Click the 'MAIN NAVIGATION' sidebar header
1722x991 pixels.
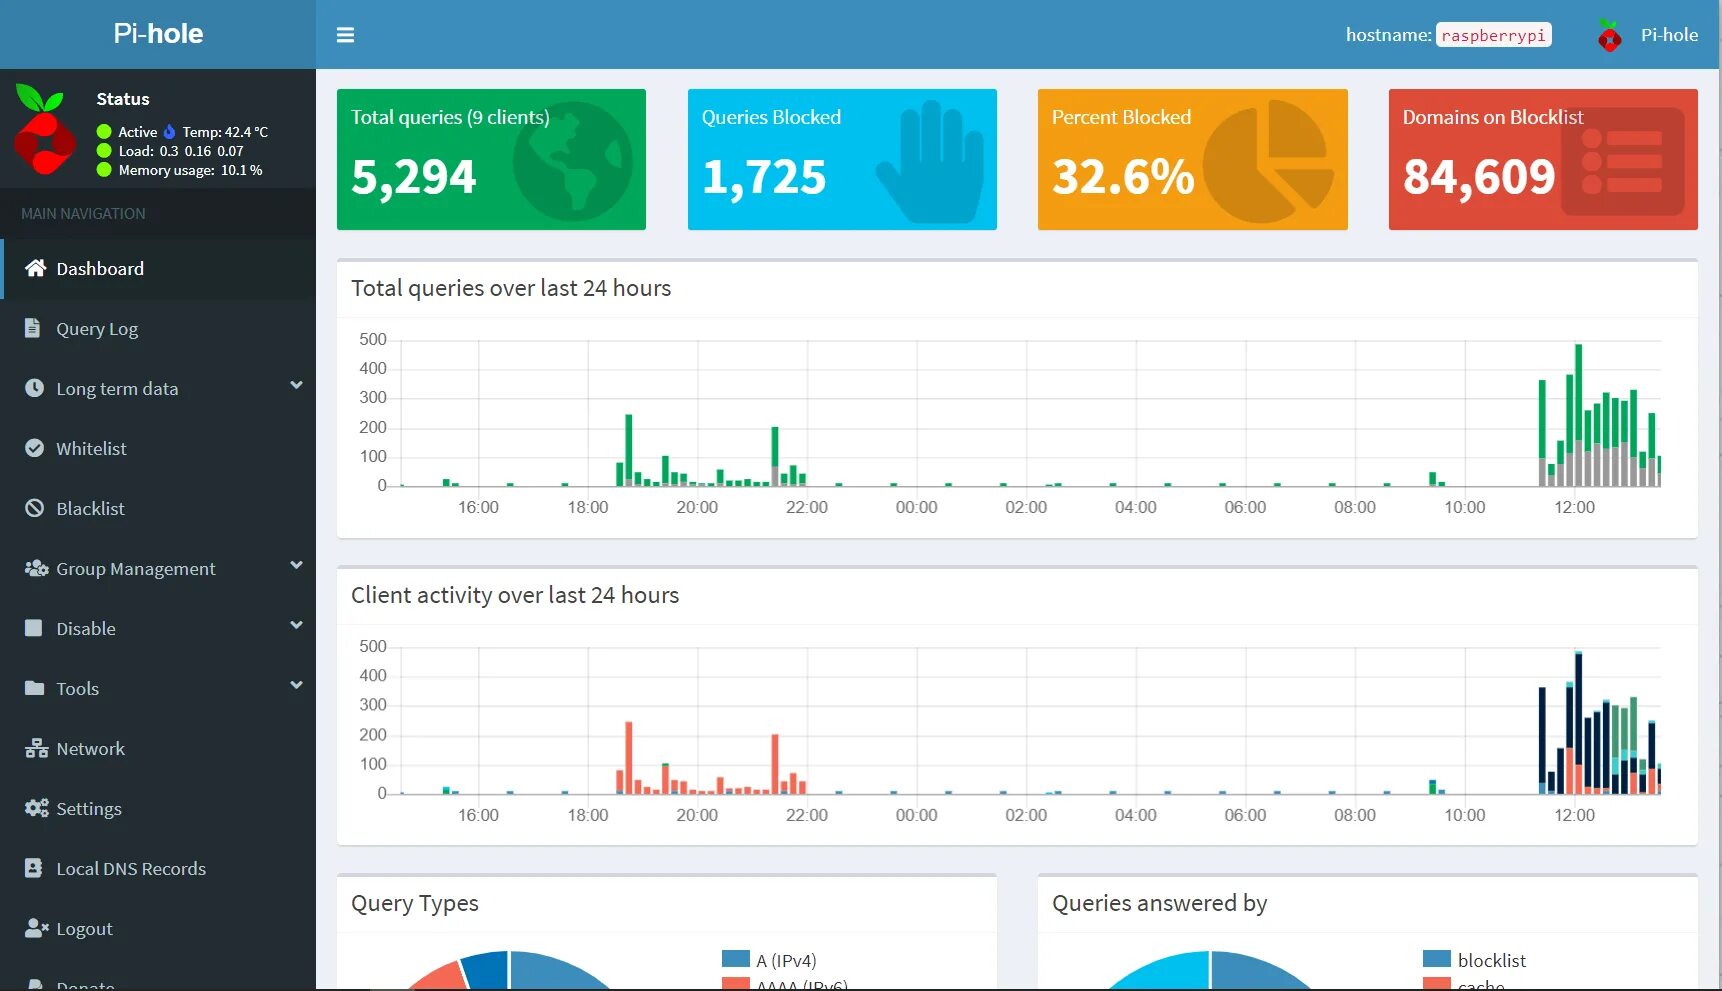coord(83,213)
